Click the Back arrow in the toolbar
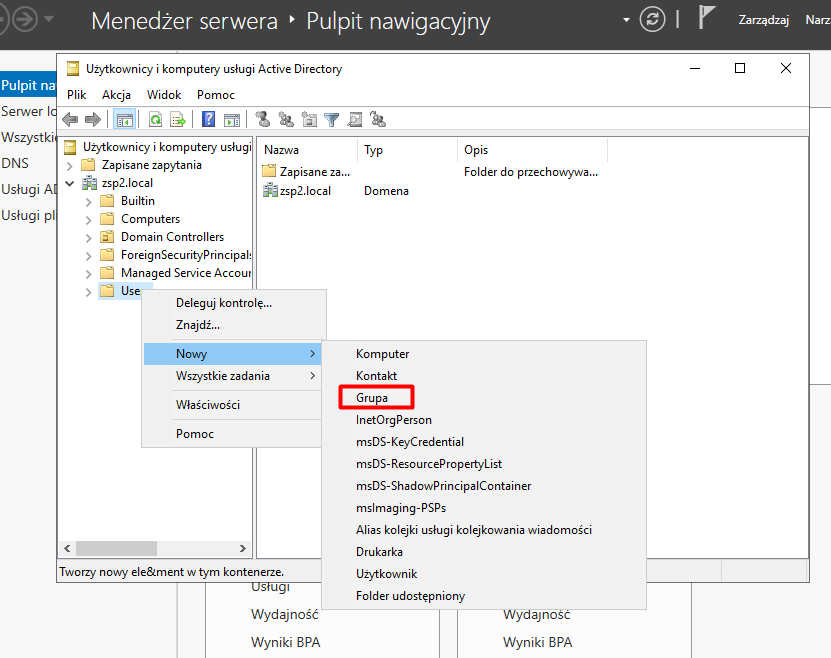 [70, 120]
